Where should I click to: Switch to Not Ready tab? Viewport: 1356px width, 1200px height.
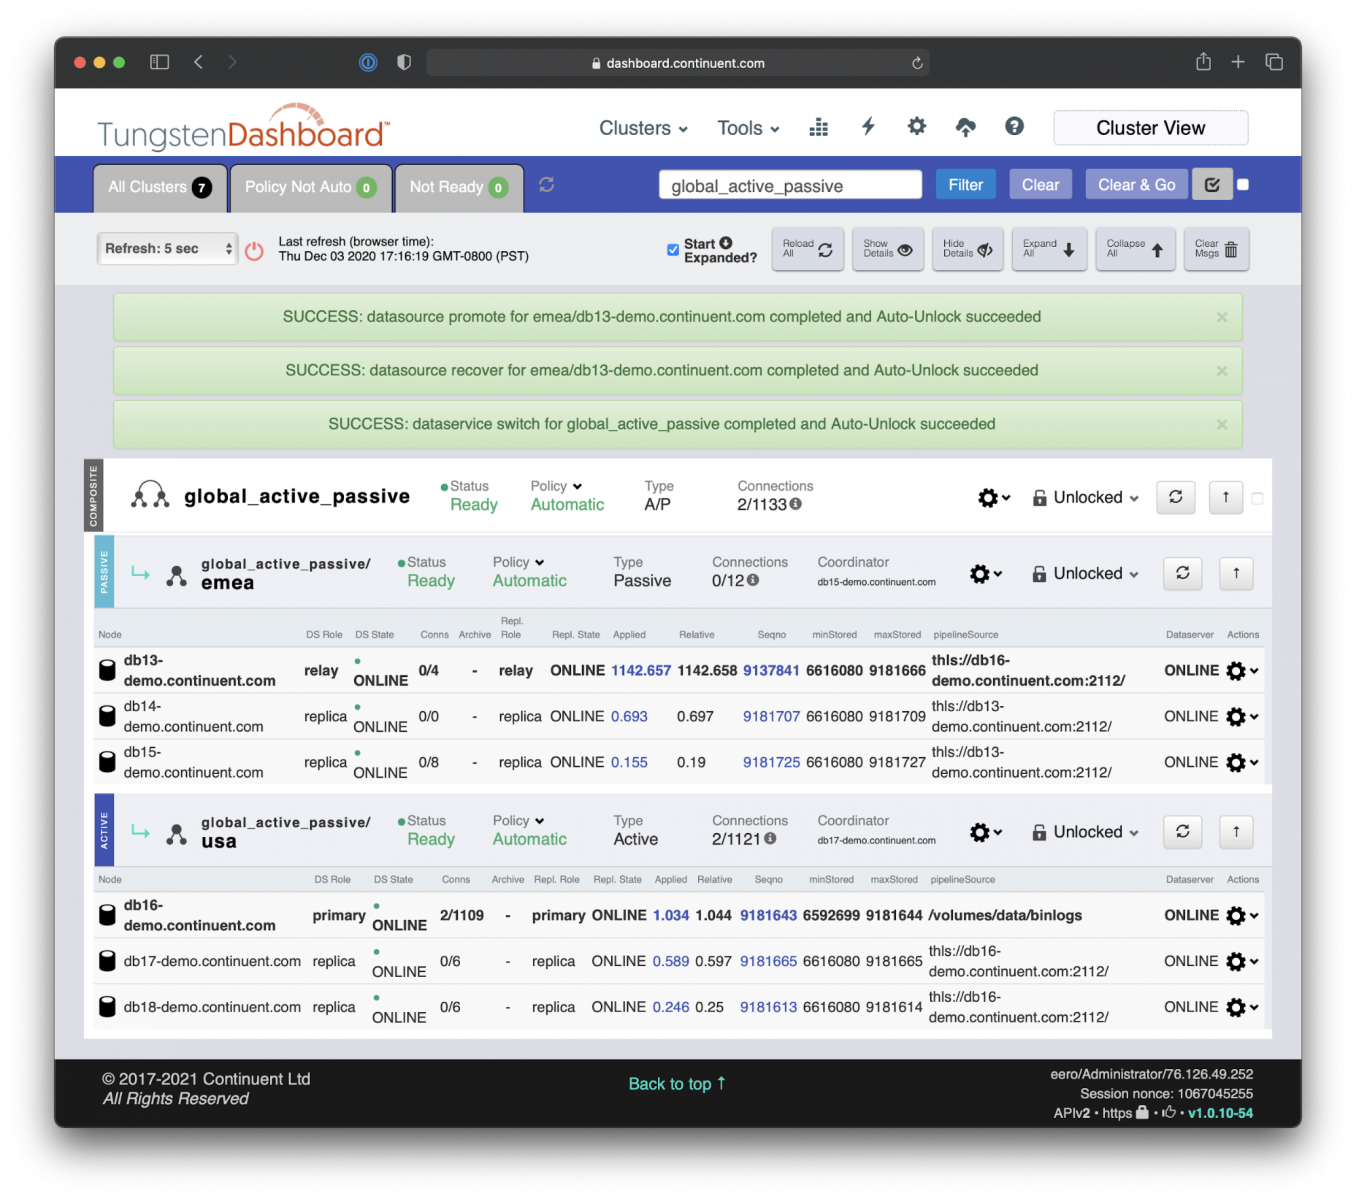(459, 187)
